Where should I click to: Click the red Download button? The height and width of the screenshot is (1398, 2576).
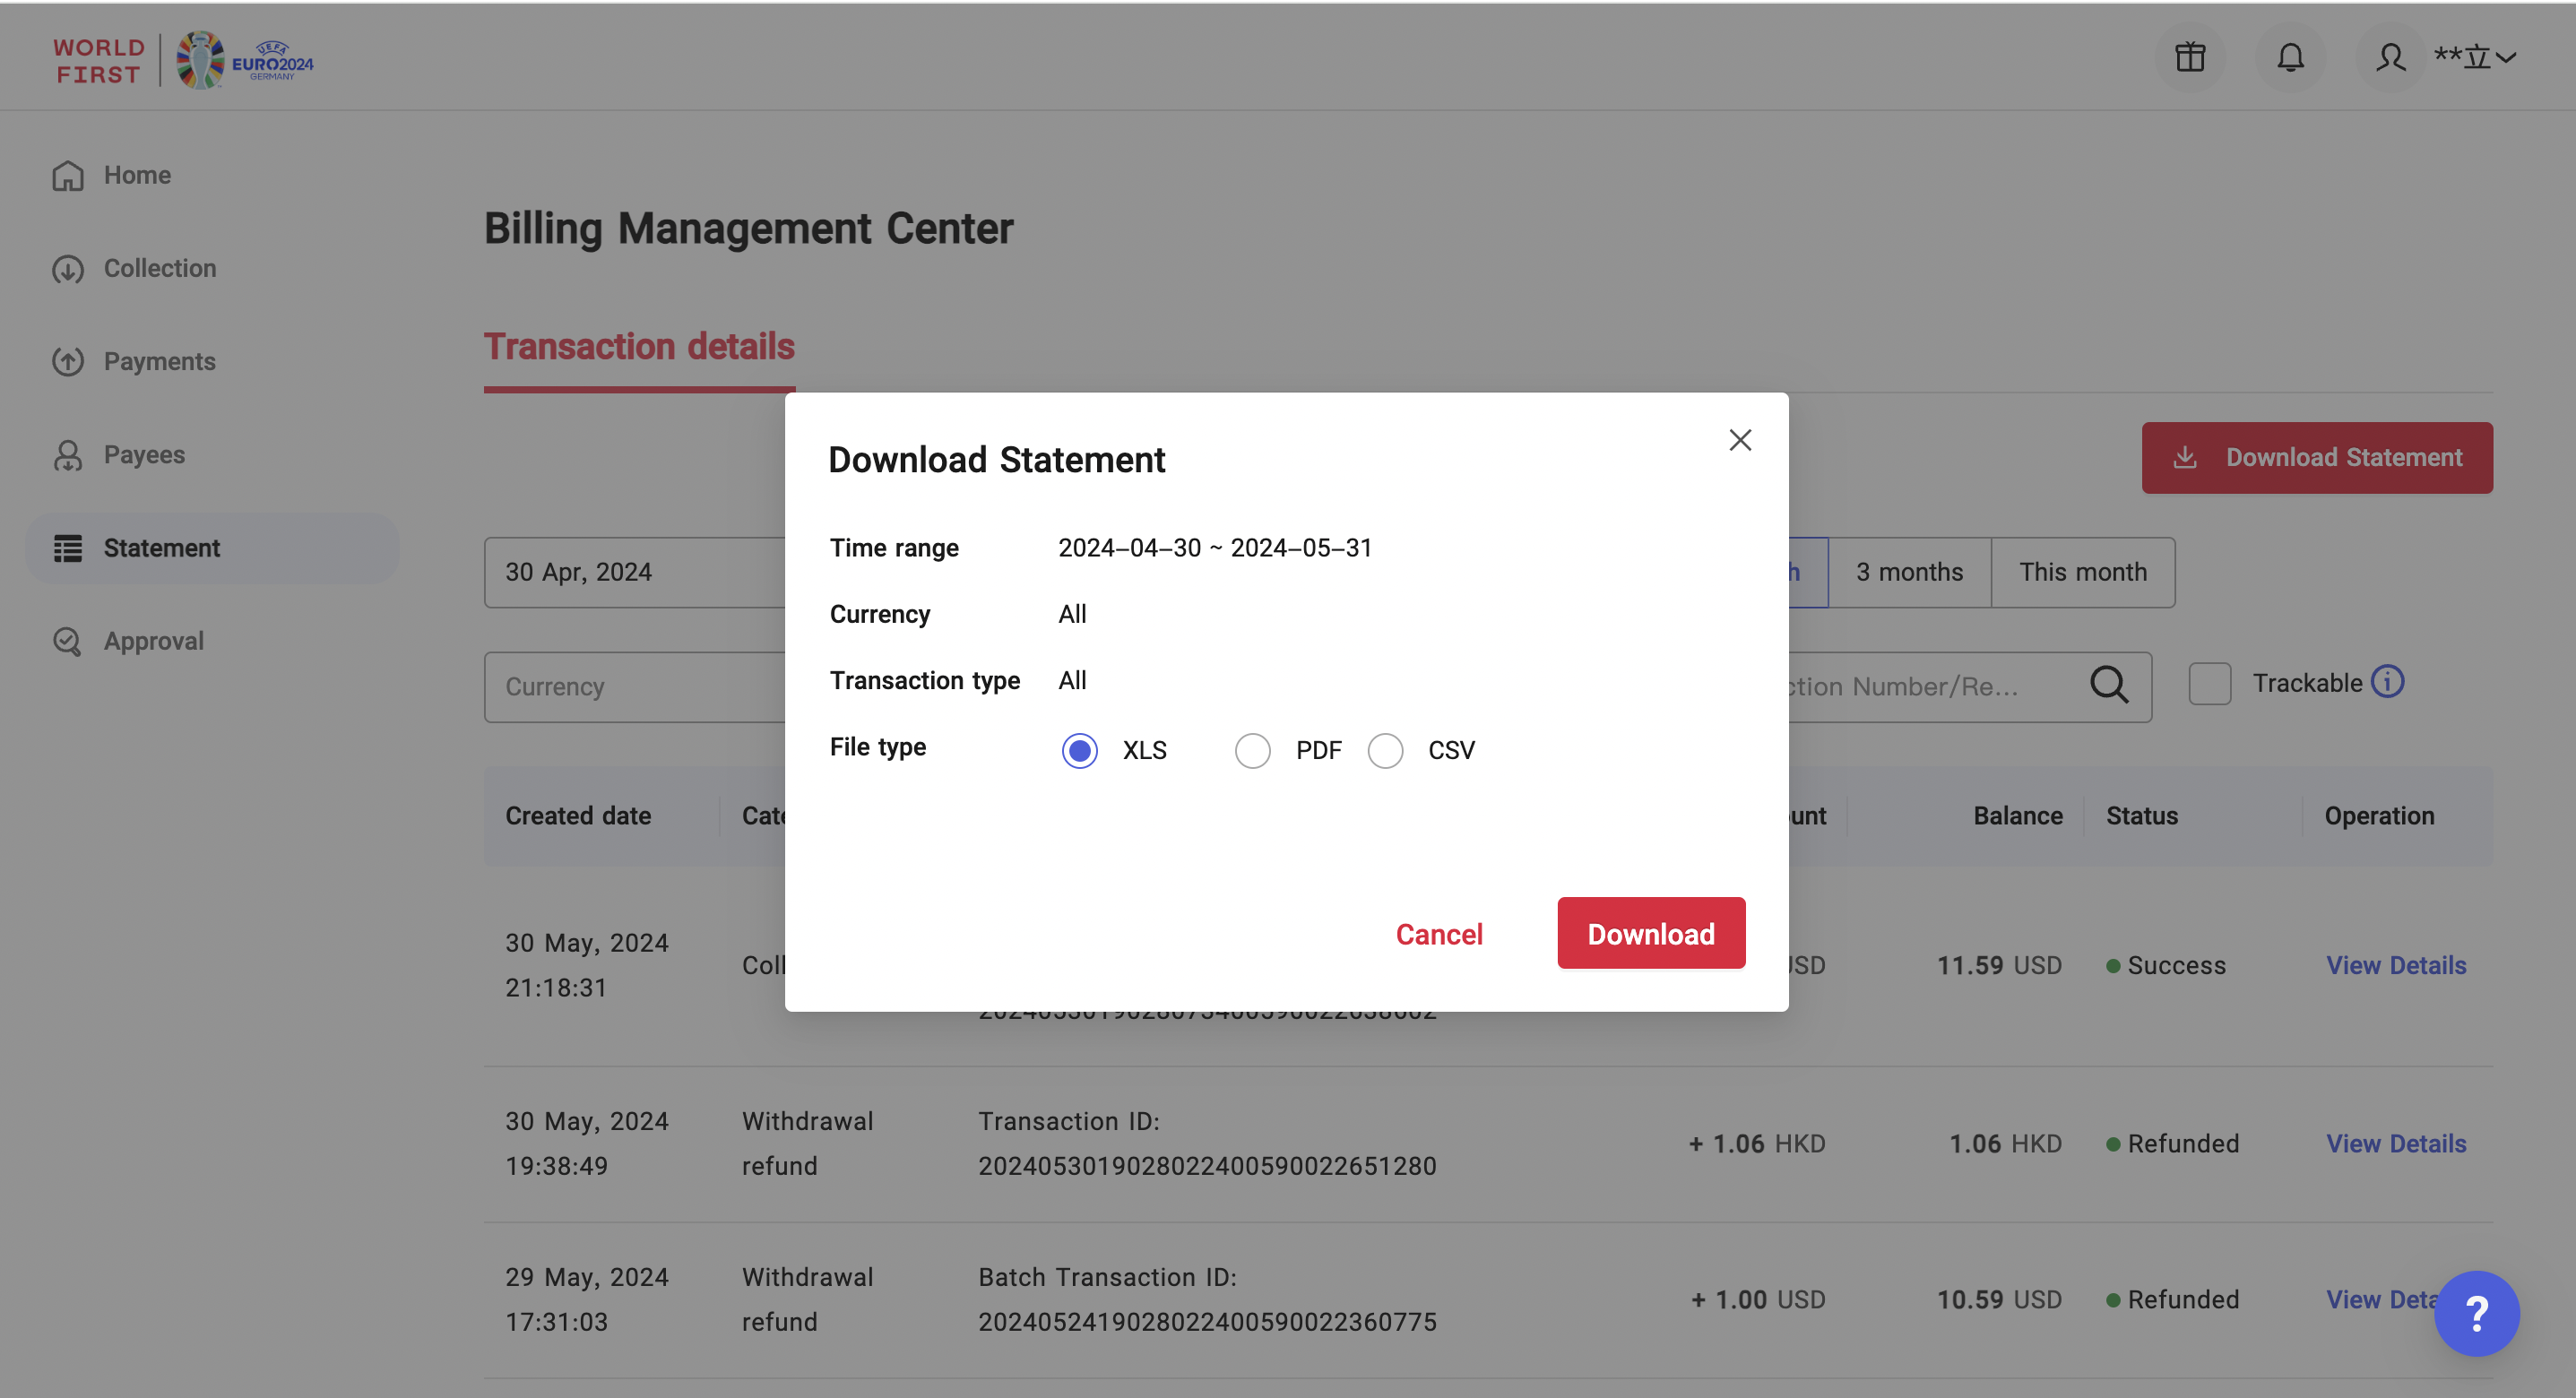[x=1651, y=933]
